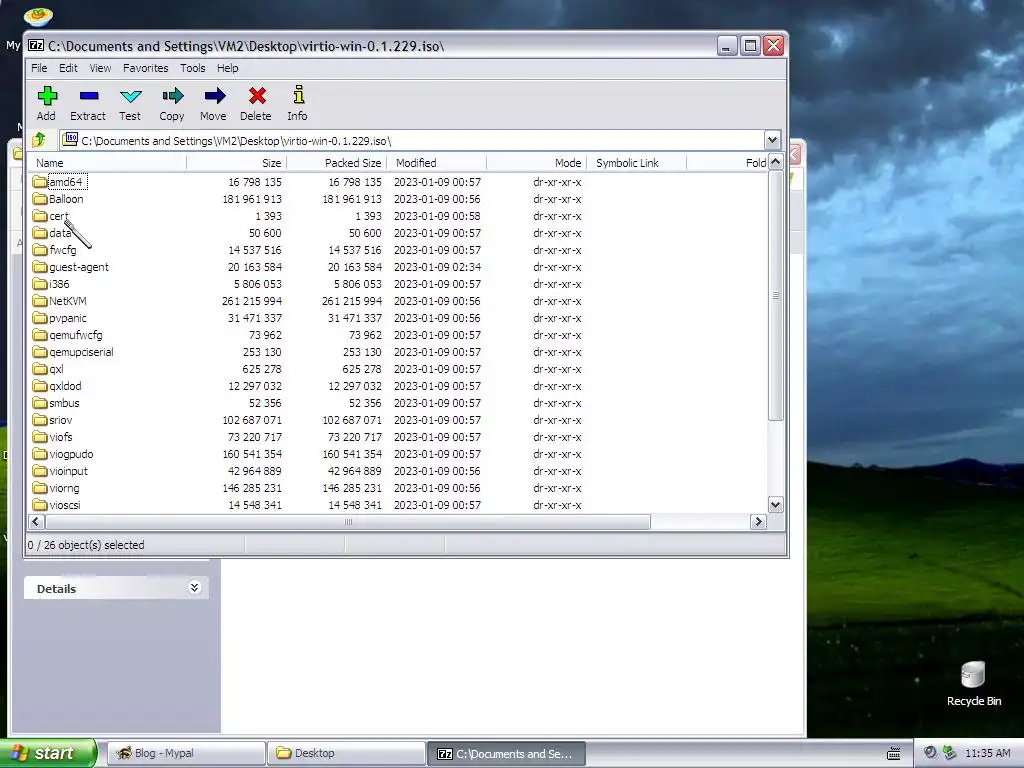Run the Test archive tool

pos(131,96)
